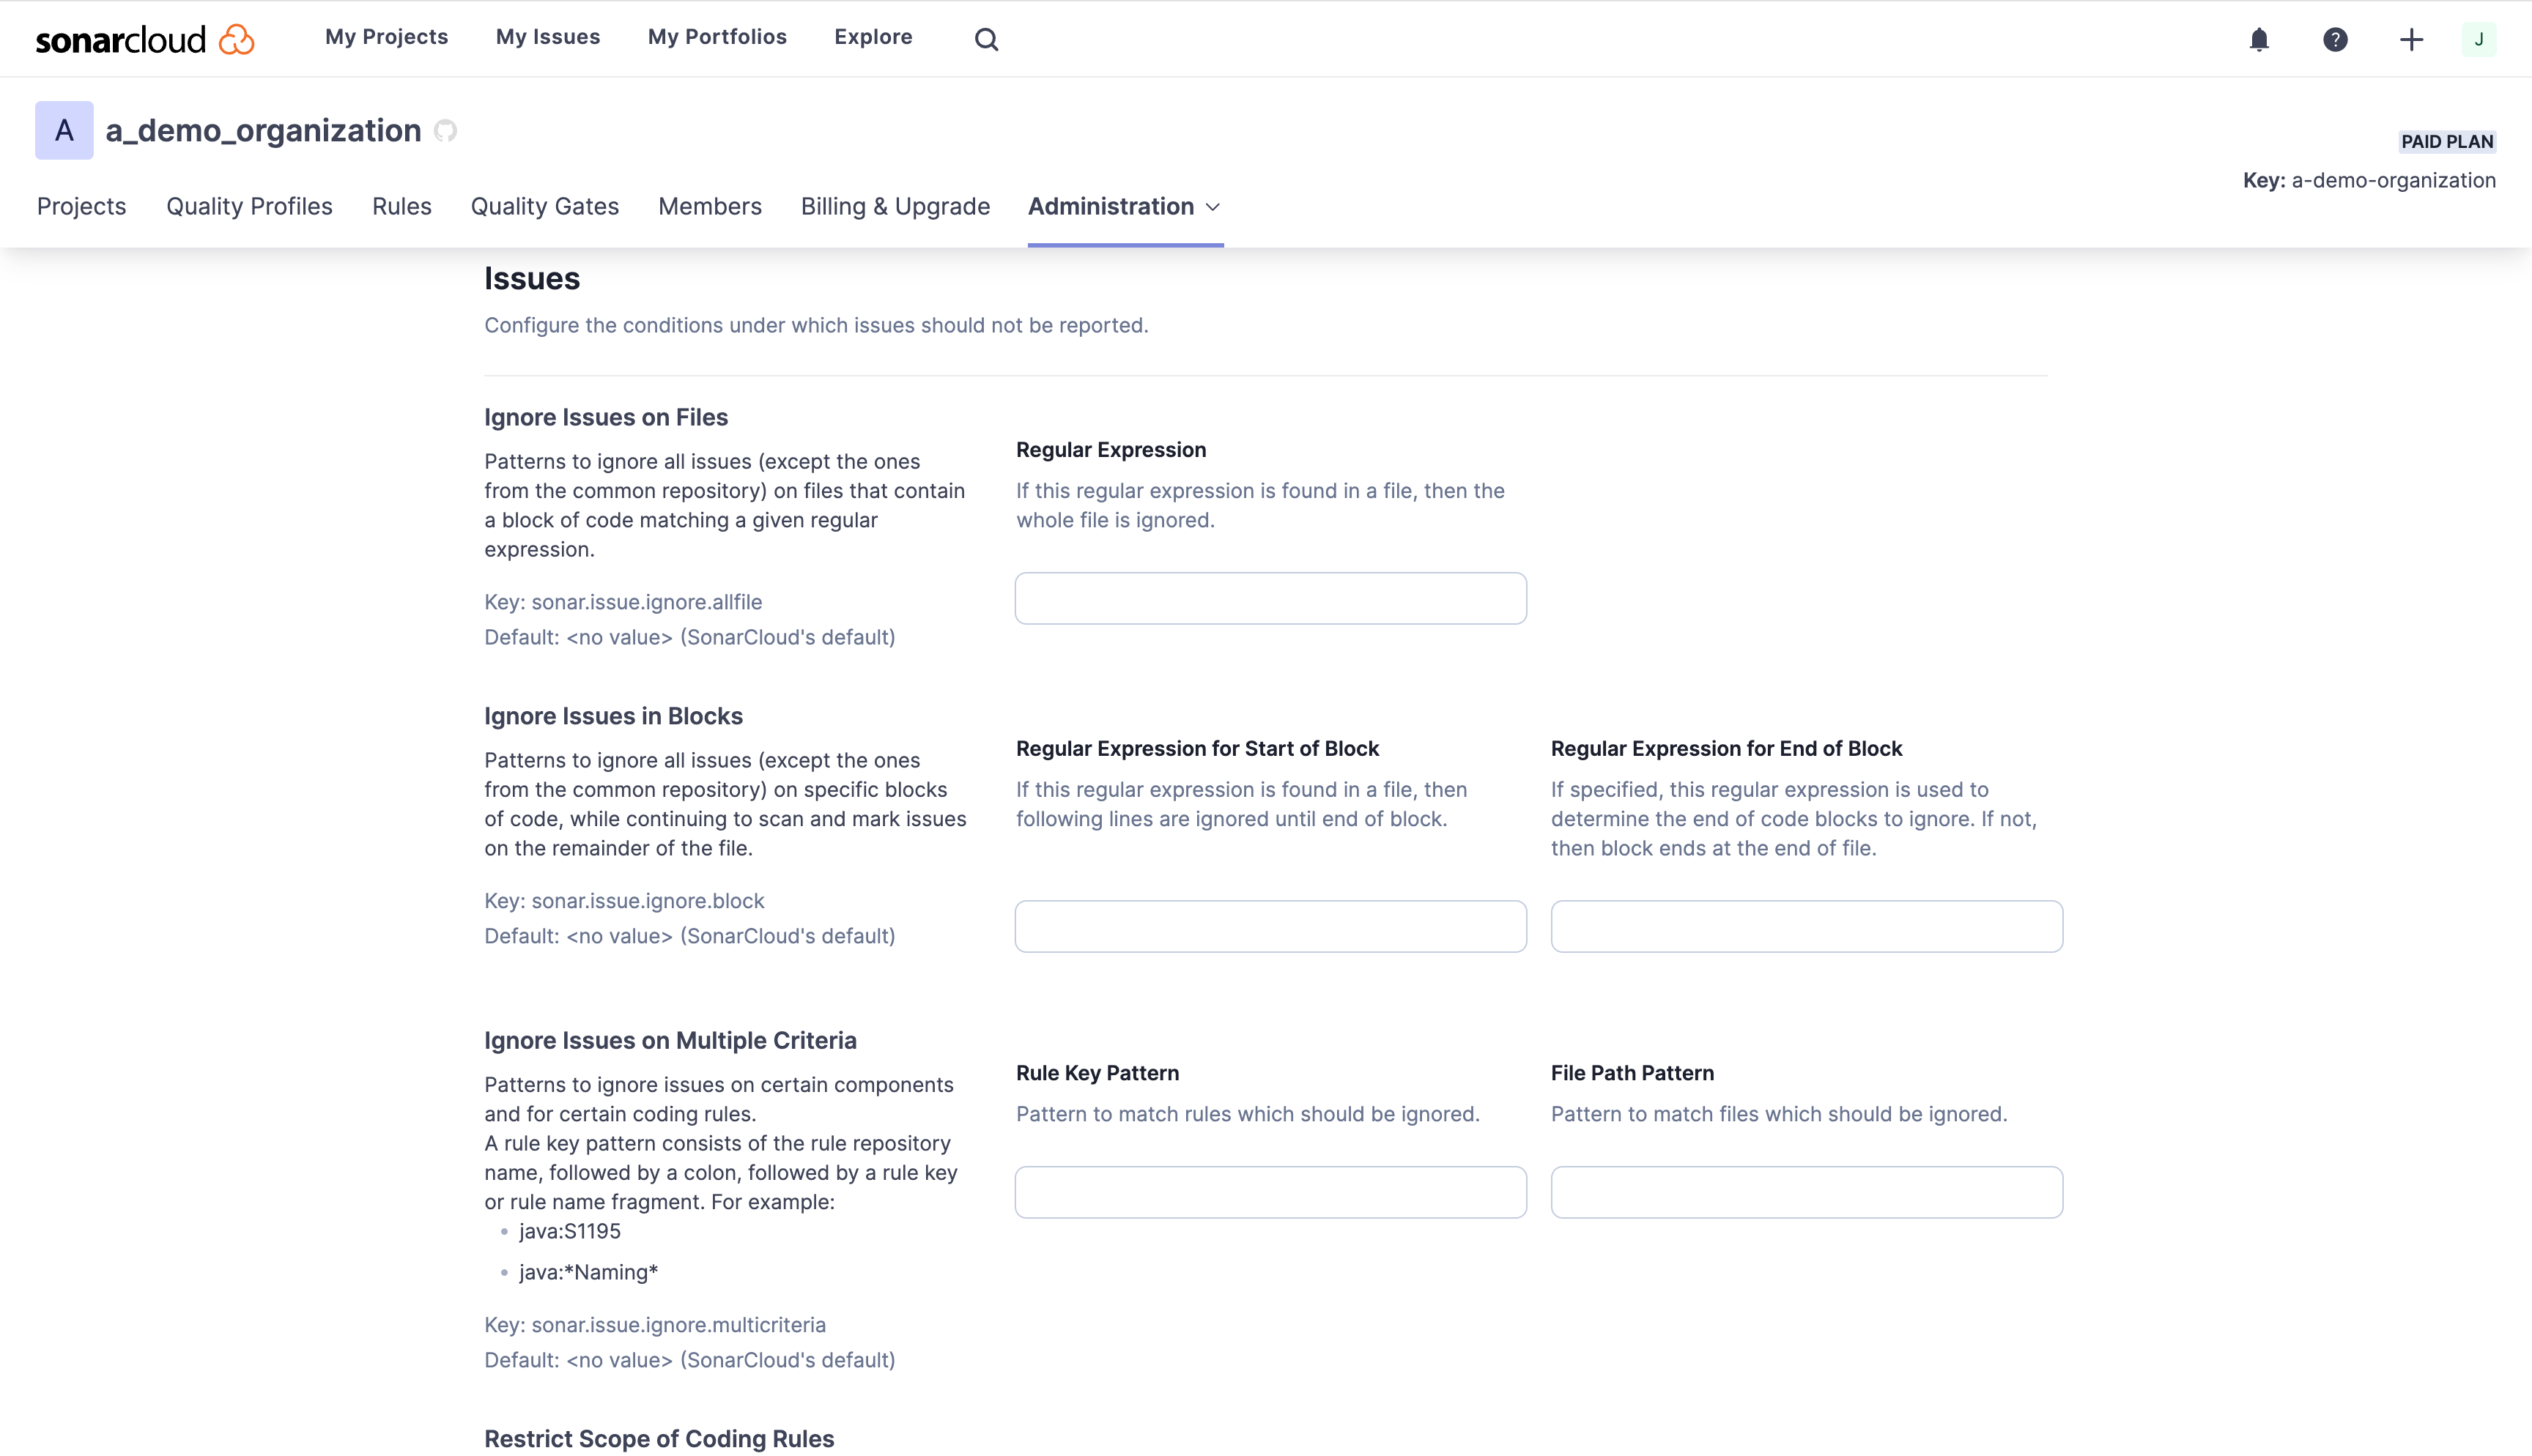
Task: Navigate to My Portfolios
Action: tap(716, 37)
